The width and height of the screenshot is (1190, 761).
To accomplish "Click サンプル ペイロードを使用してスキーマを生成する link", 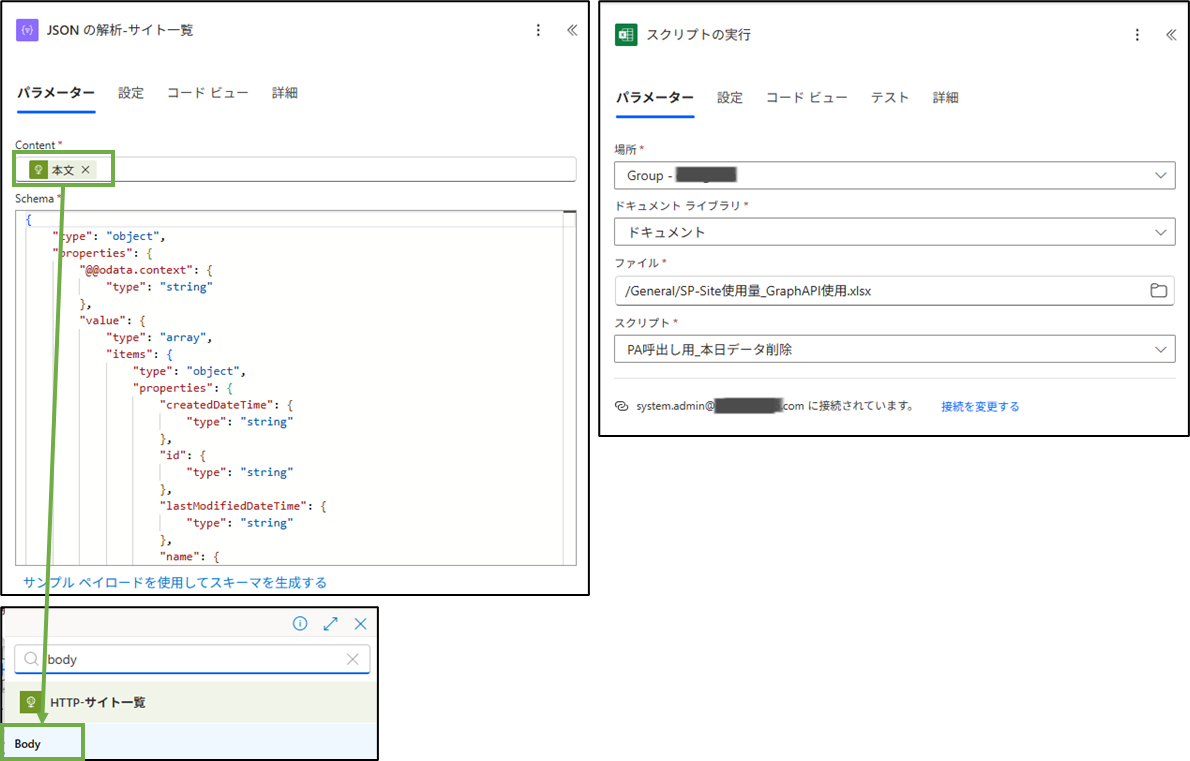I will tap(175, 582).
